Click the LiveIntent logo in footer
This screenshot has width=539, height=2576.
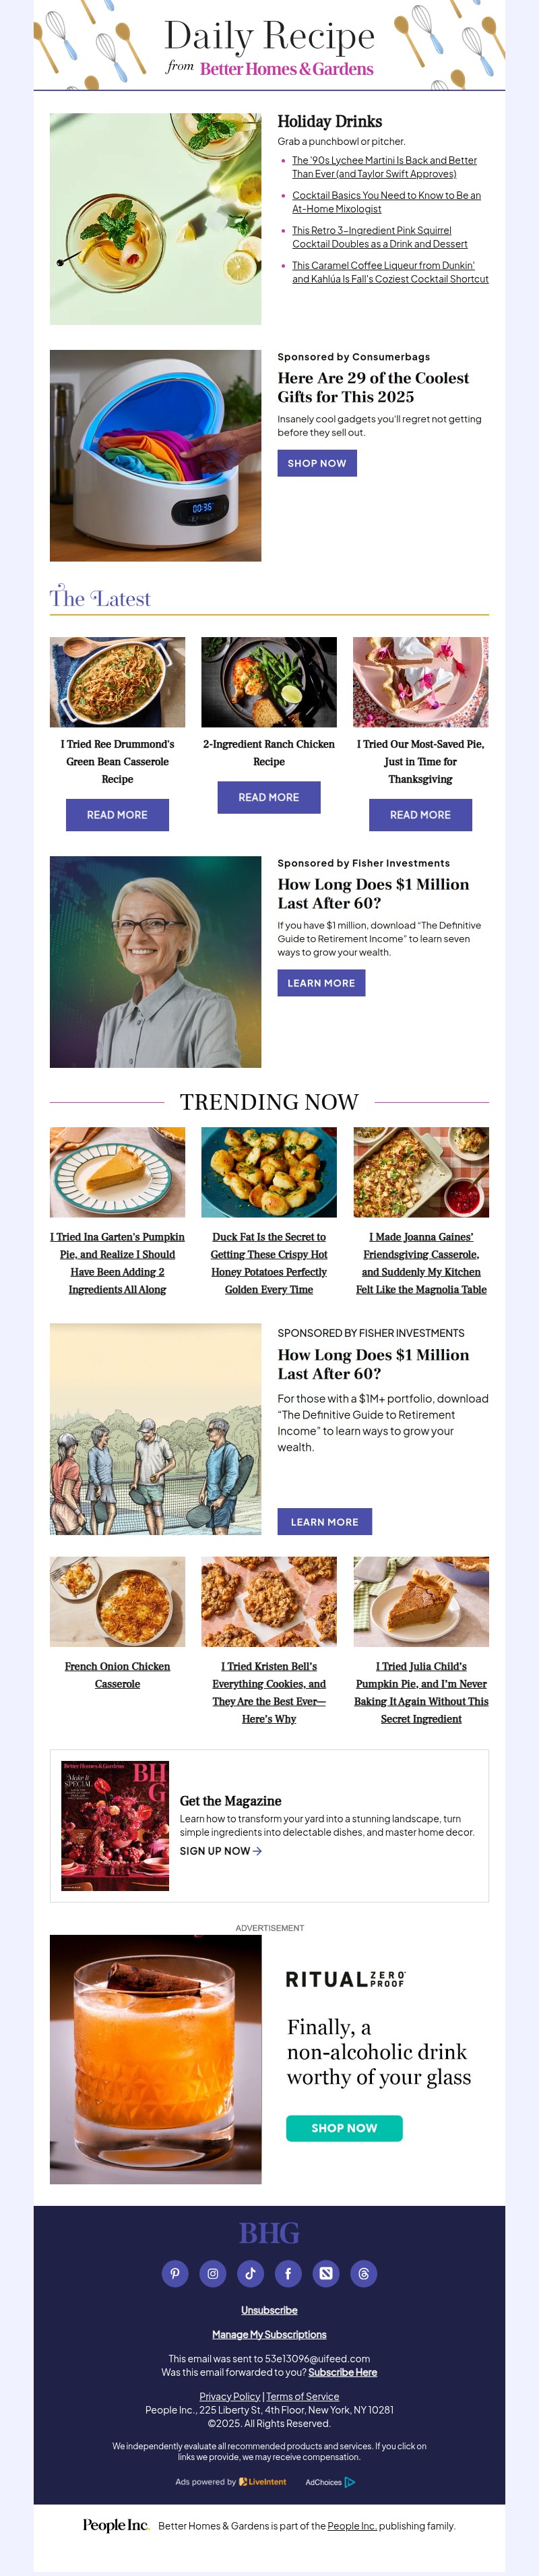[x=263, y=2482]
